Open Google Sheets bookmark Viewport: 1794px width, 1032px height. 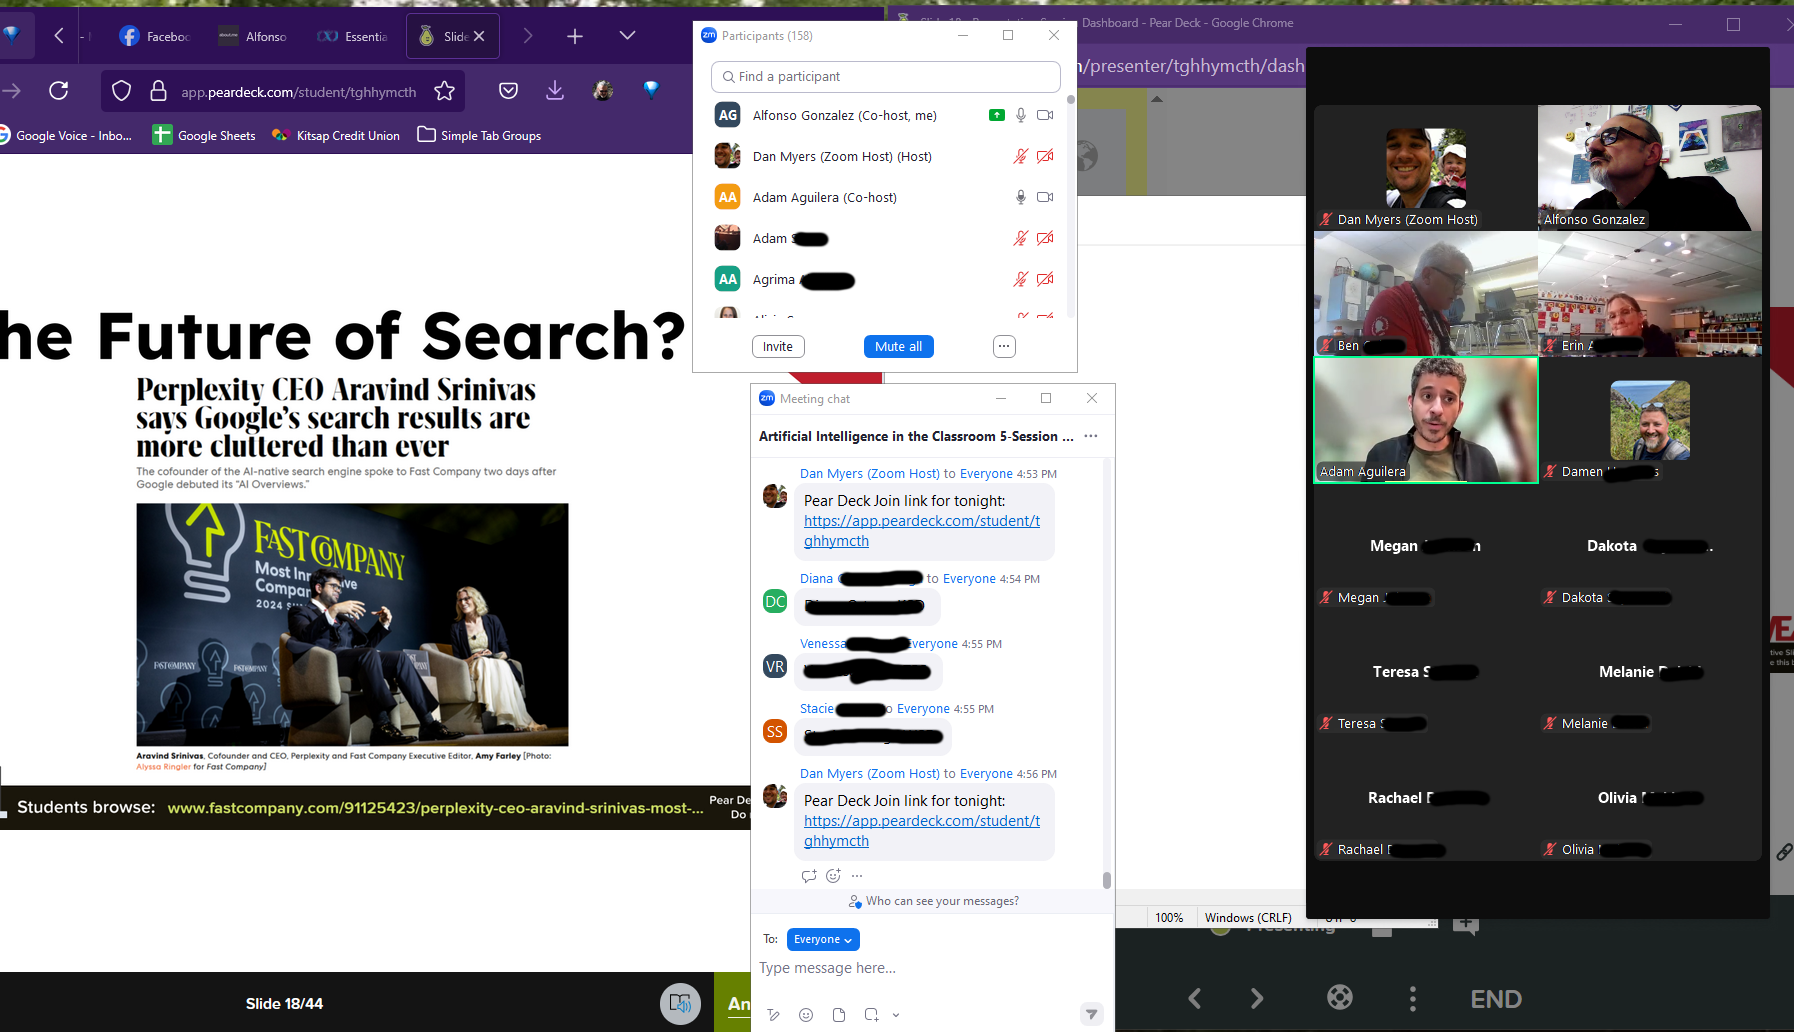click(204, 135)
